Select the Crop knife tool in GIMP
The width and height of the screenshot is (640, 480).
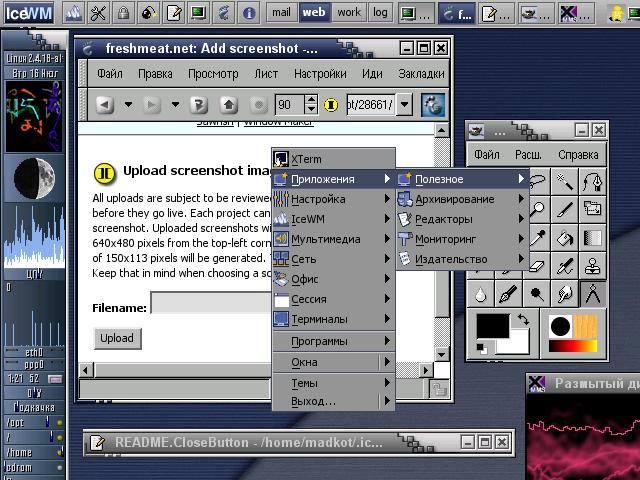(564, 210)
